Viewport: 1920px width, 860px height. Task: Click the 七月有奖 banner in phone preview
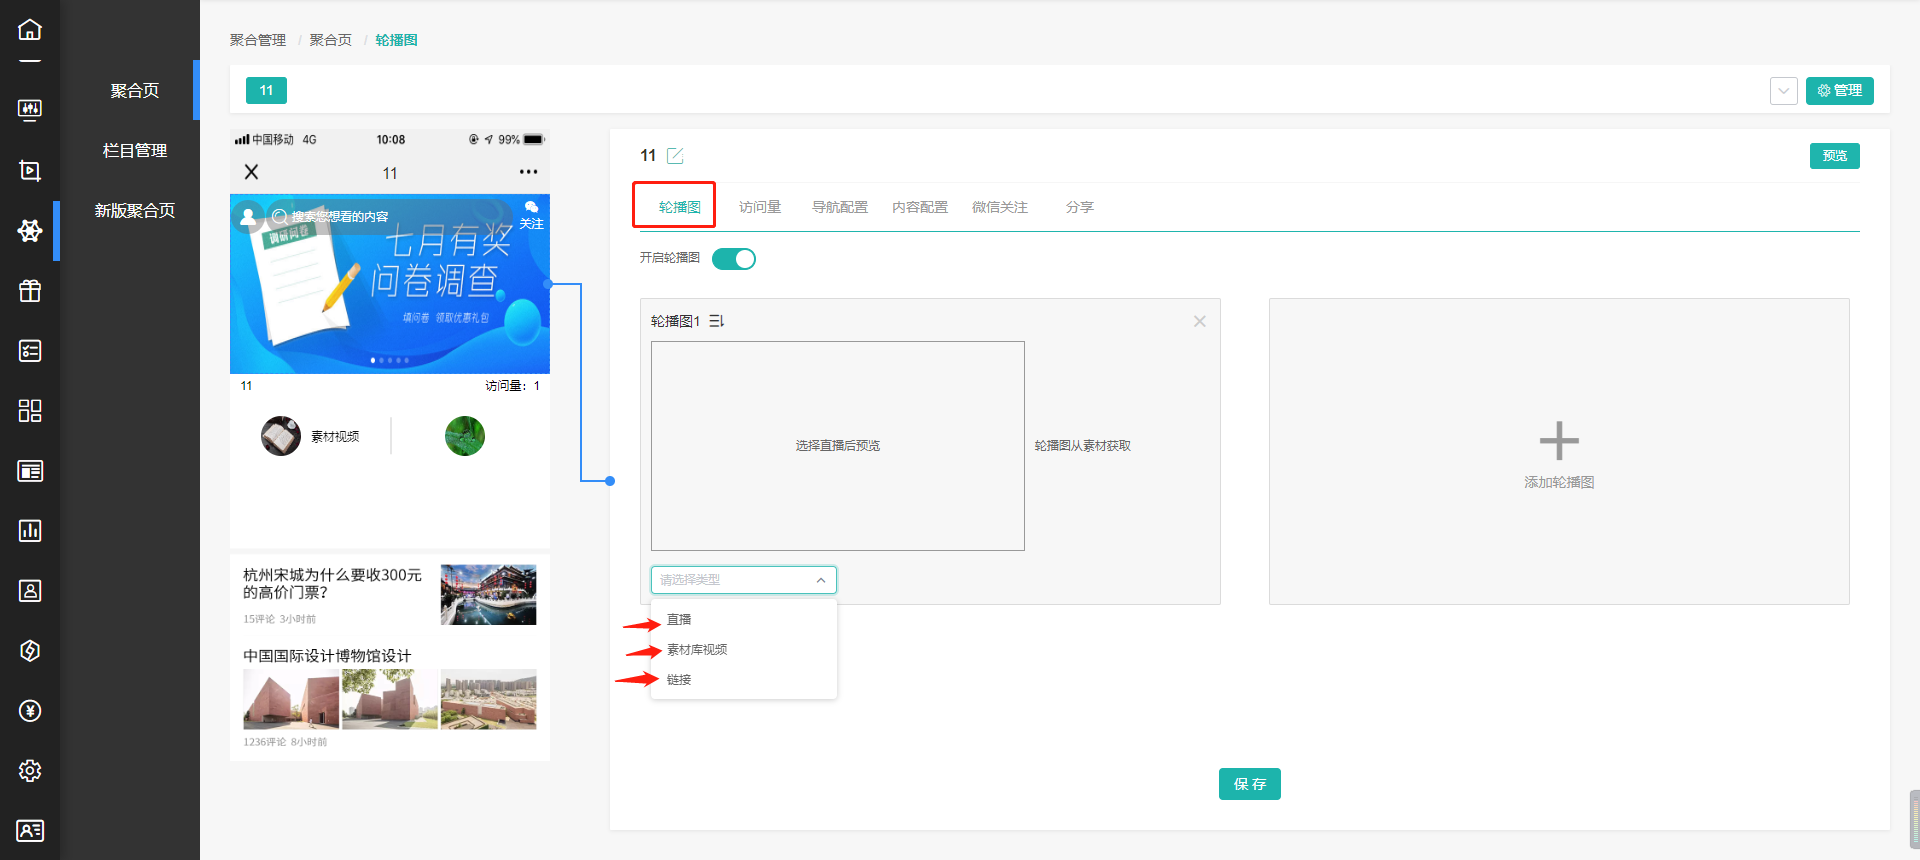[x=390, y=284]
